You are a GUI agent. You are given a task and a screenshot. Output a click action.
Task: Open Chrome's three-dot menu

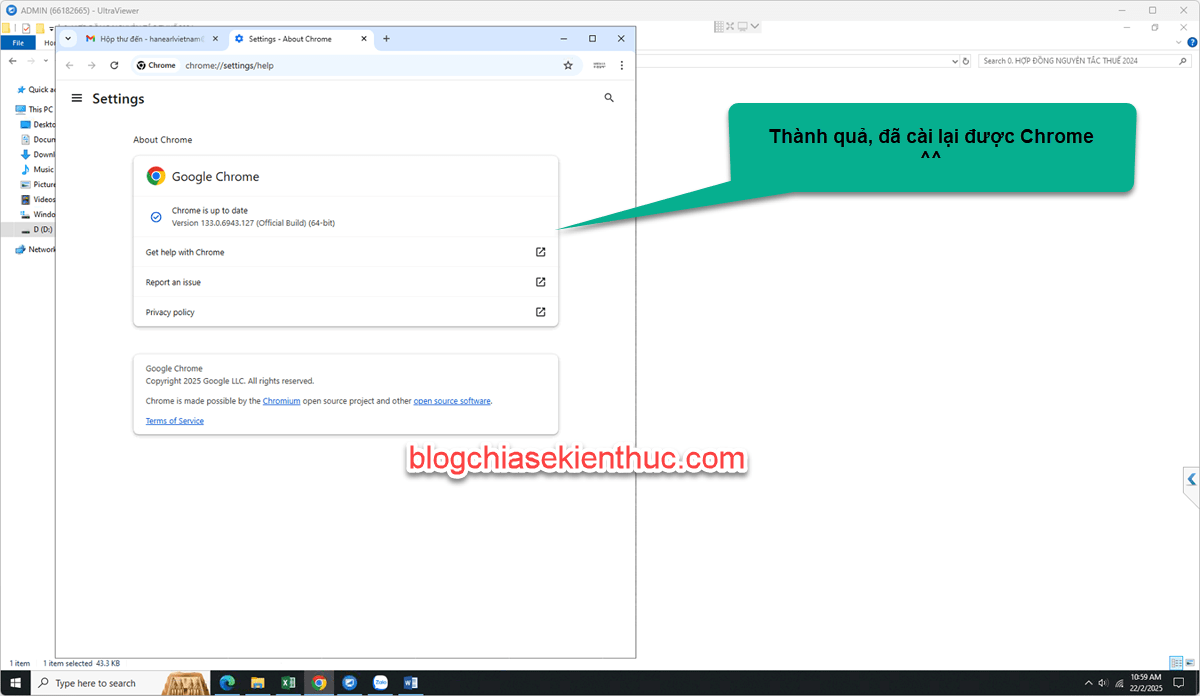[622, 65]
